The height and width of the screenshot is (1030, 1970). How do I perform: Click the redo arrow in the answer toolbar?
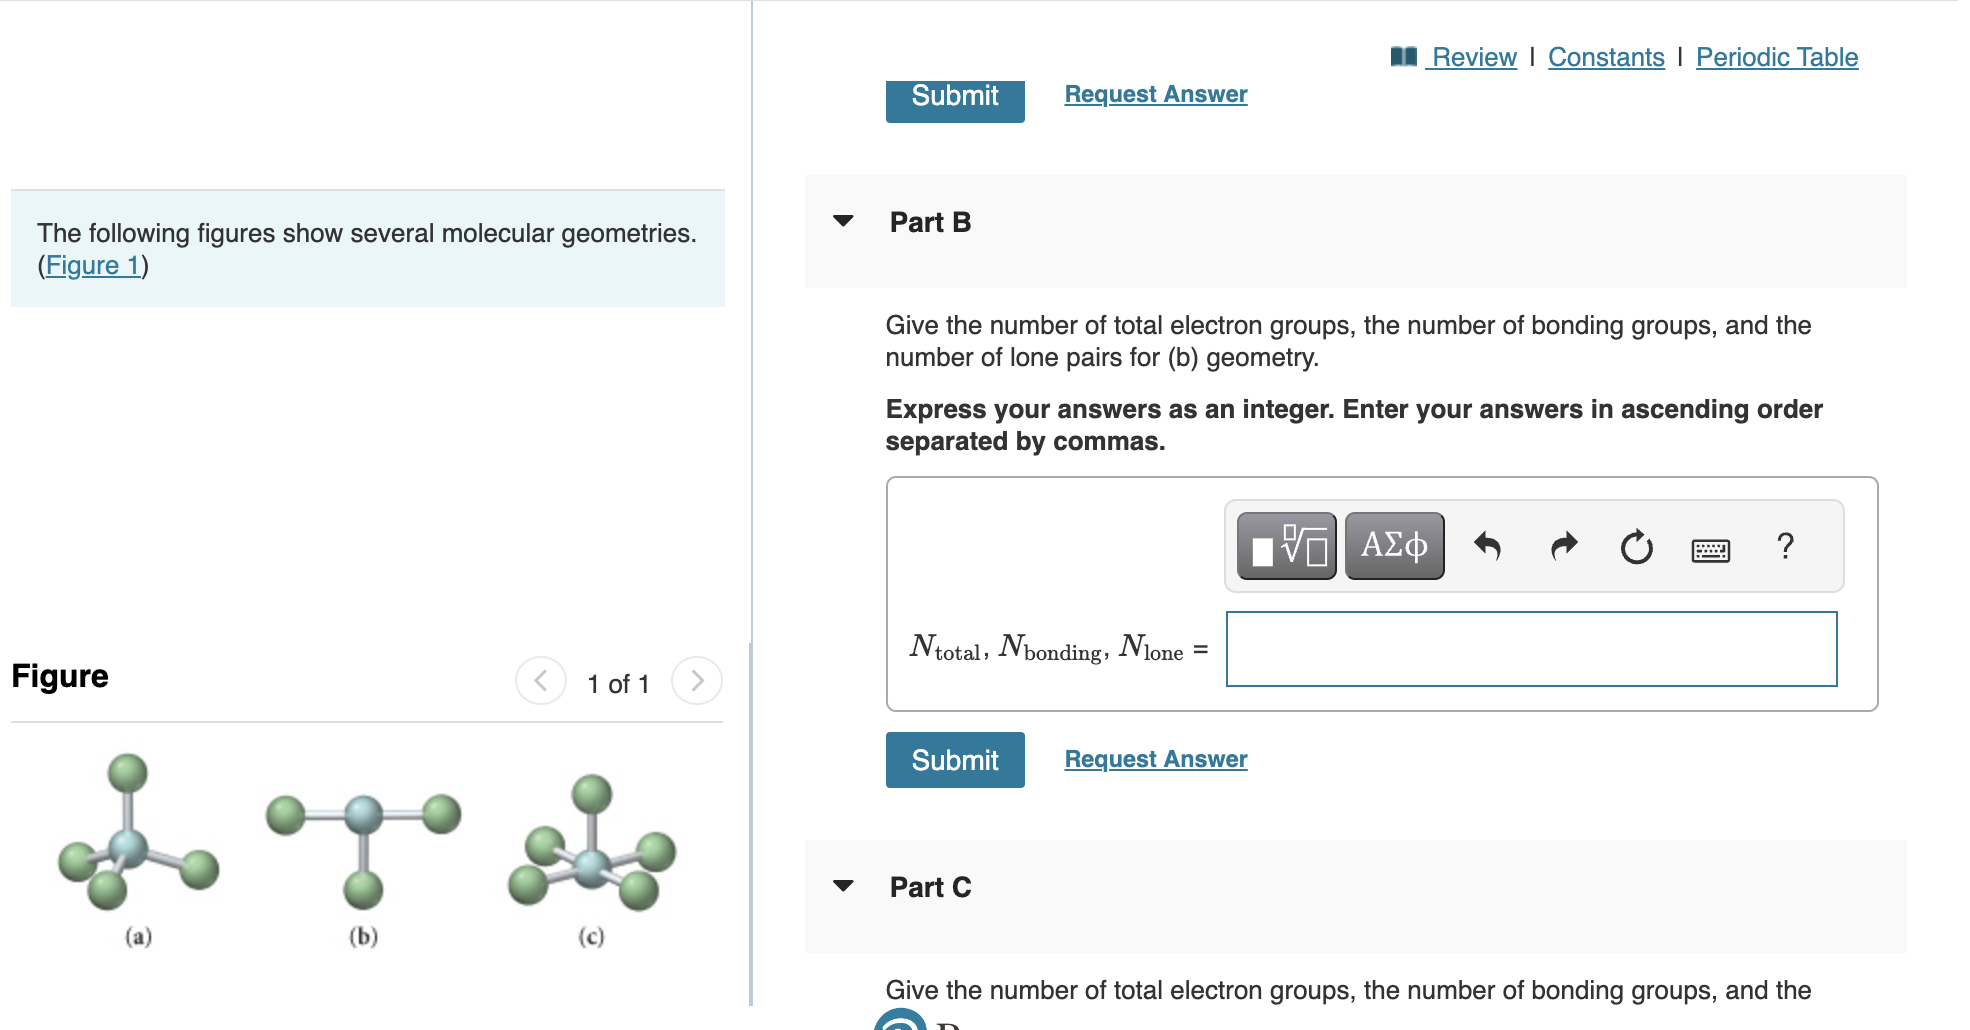click(x=1563, y=545)
